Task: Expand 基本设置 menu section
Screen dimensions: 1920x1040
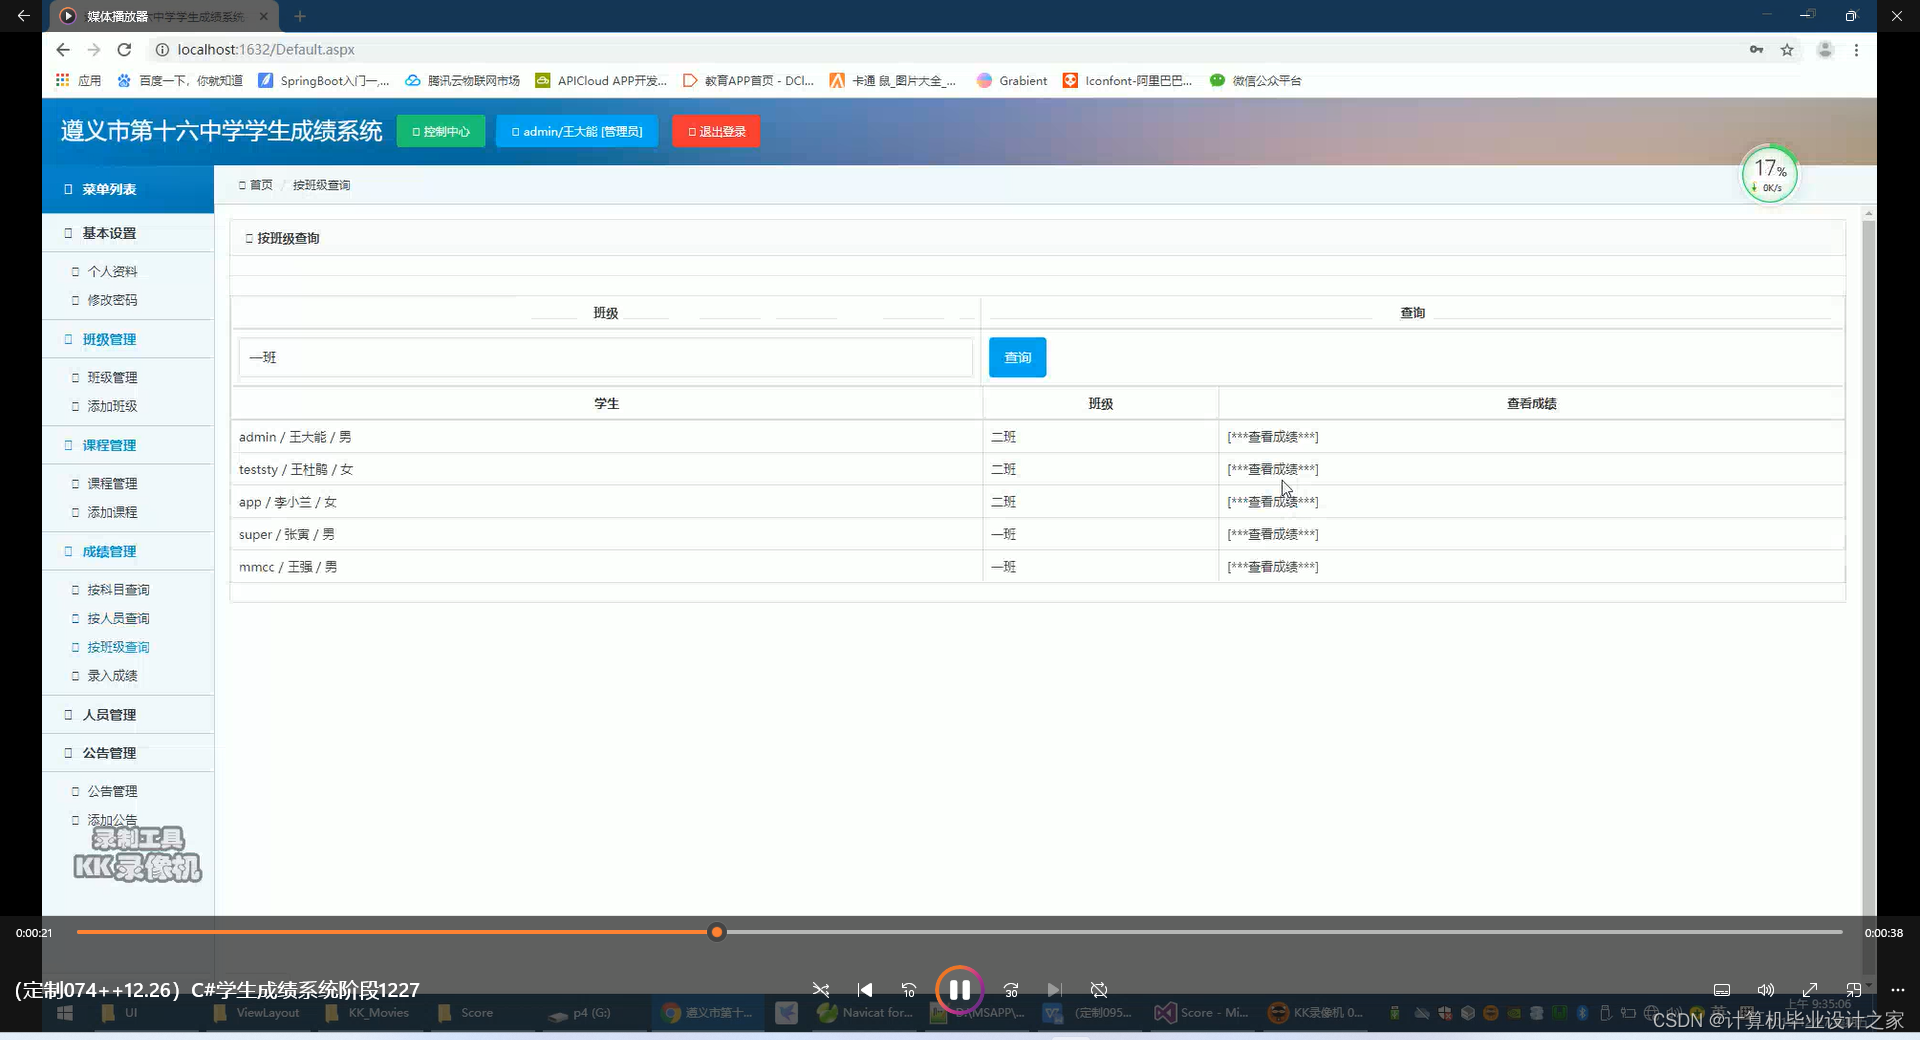Action: pyautogui.click(x=128, y=233)
